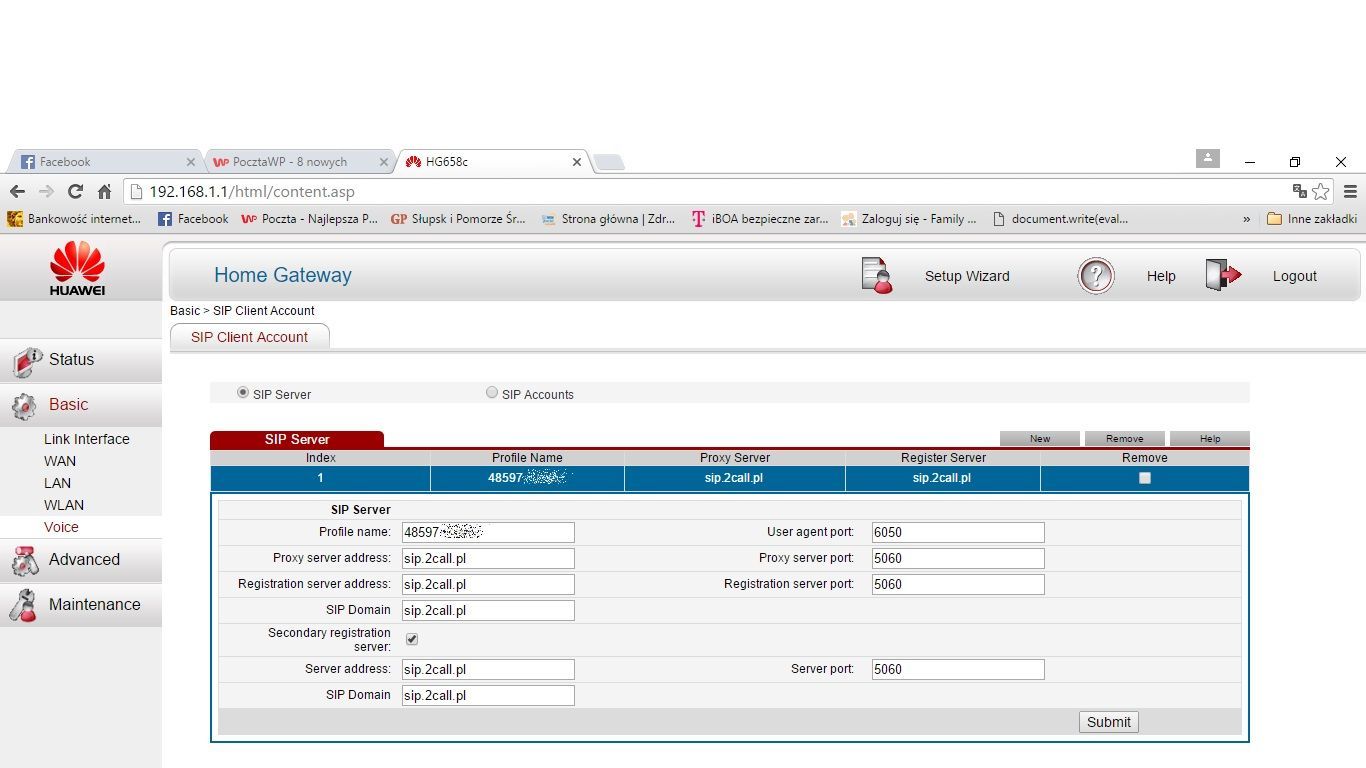The width and height of the screenshot is (1366, 768).
Task: Click the Logout door icon
Action: (1222, 276)
